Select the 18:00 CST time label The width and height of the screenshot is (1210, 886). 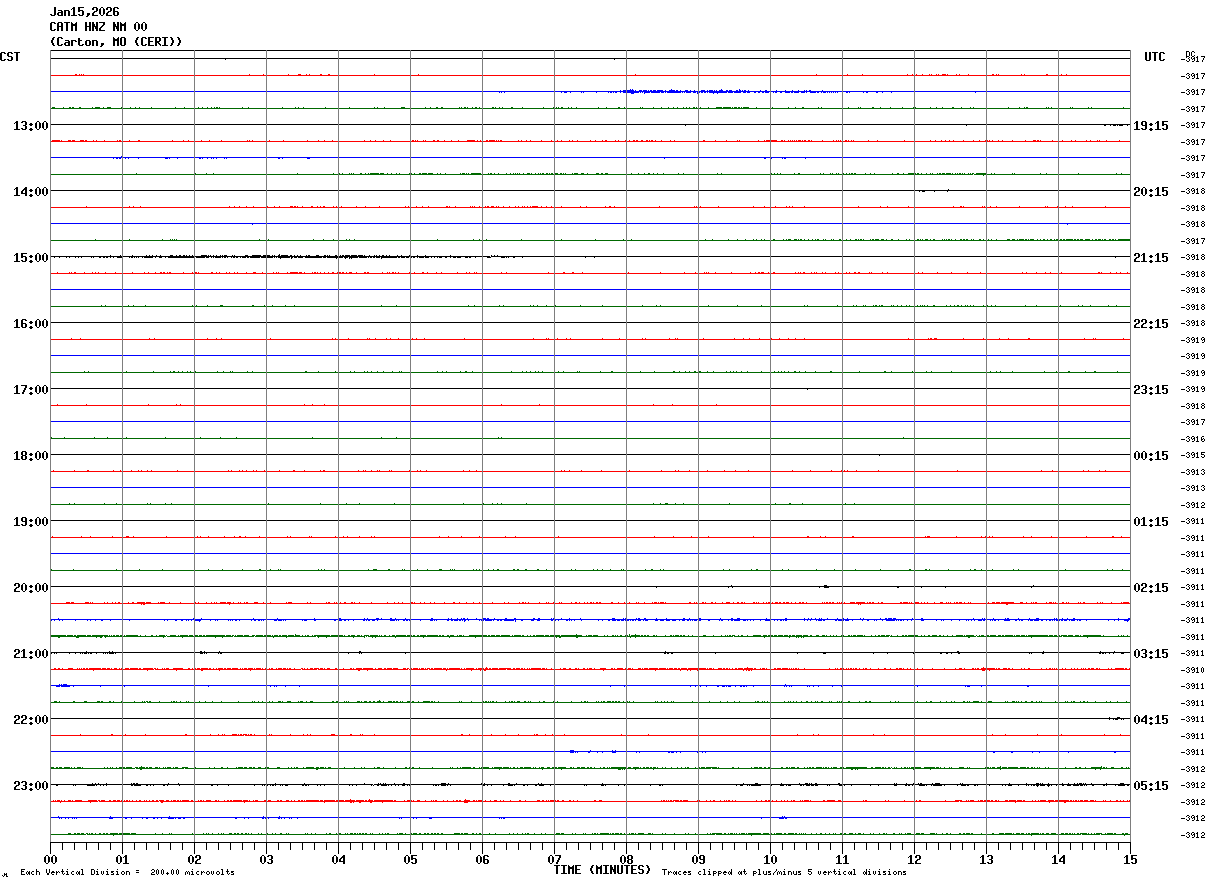(x=30, y=456)
